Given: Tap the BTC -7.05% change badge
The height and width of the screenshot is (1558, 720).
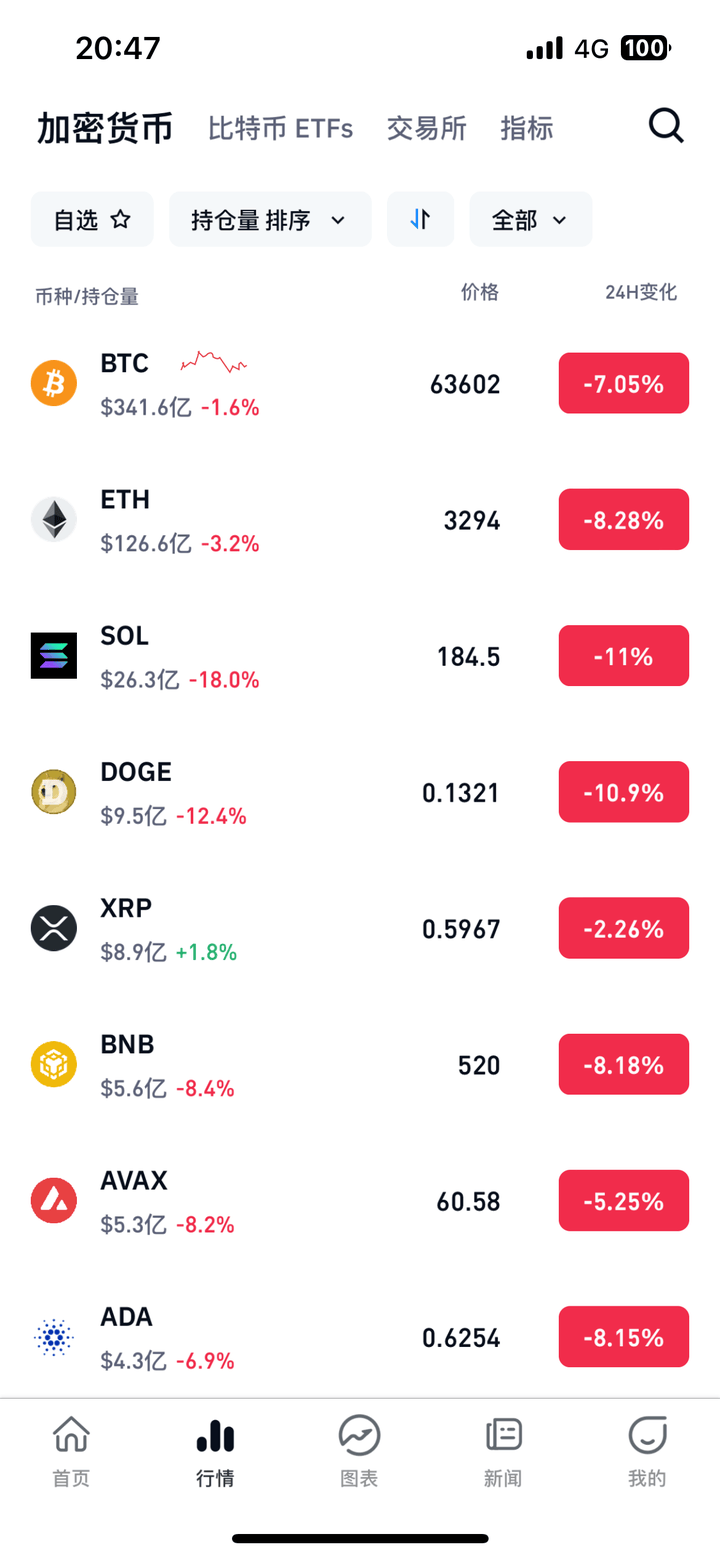Looking at the screenshot, I should click(623, 383).
